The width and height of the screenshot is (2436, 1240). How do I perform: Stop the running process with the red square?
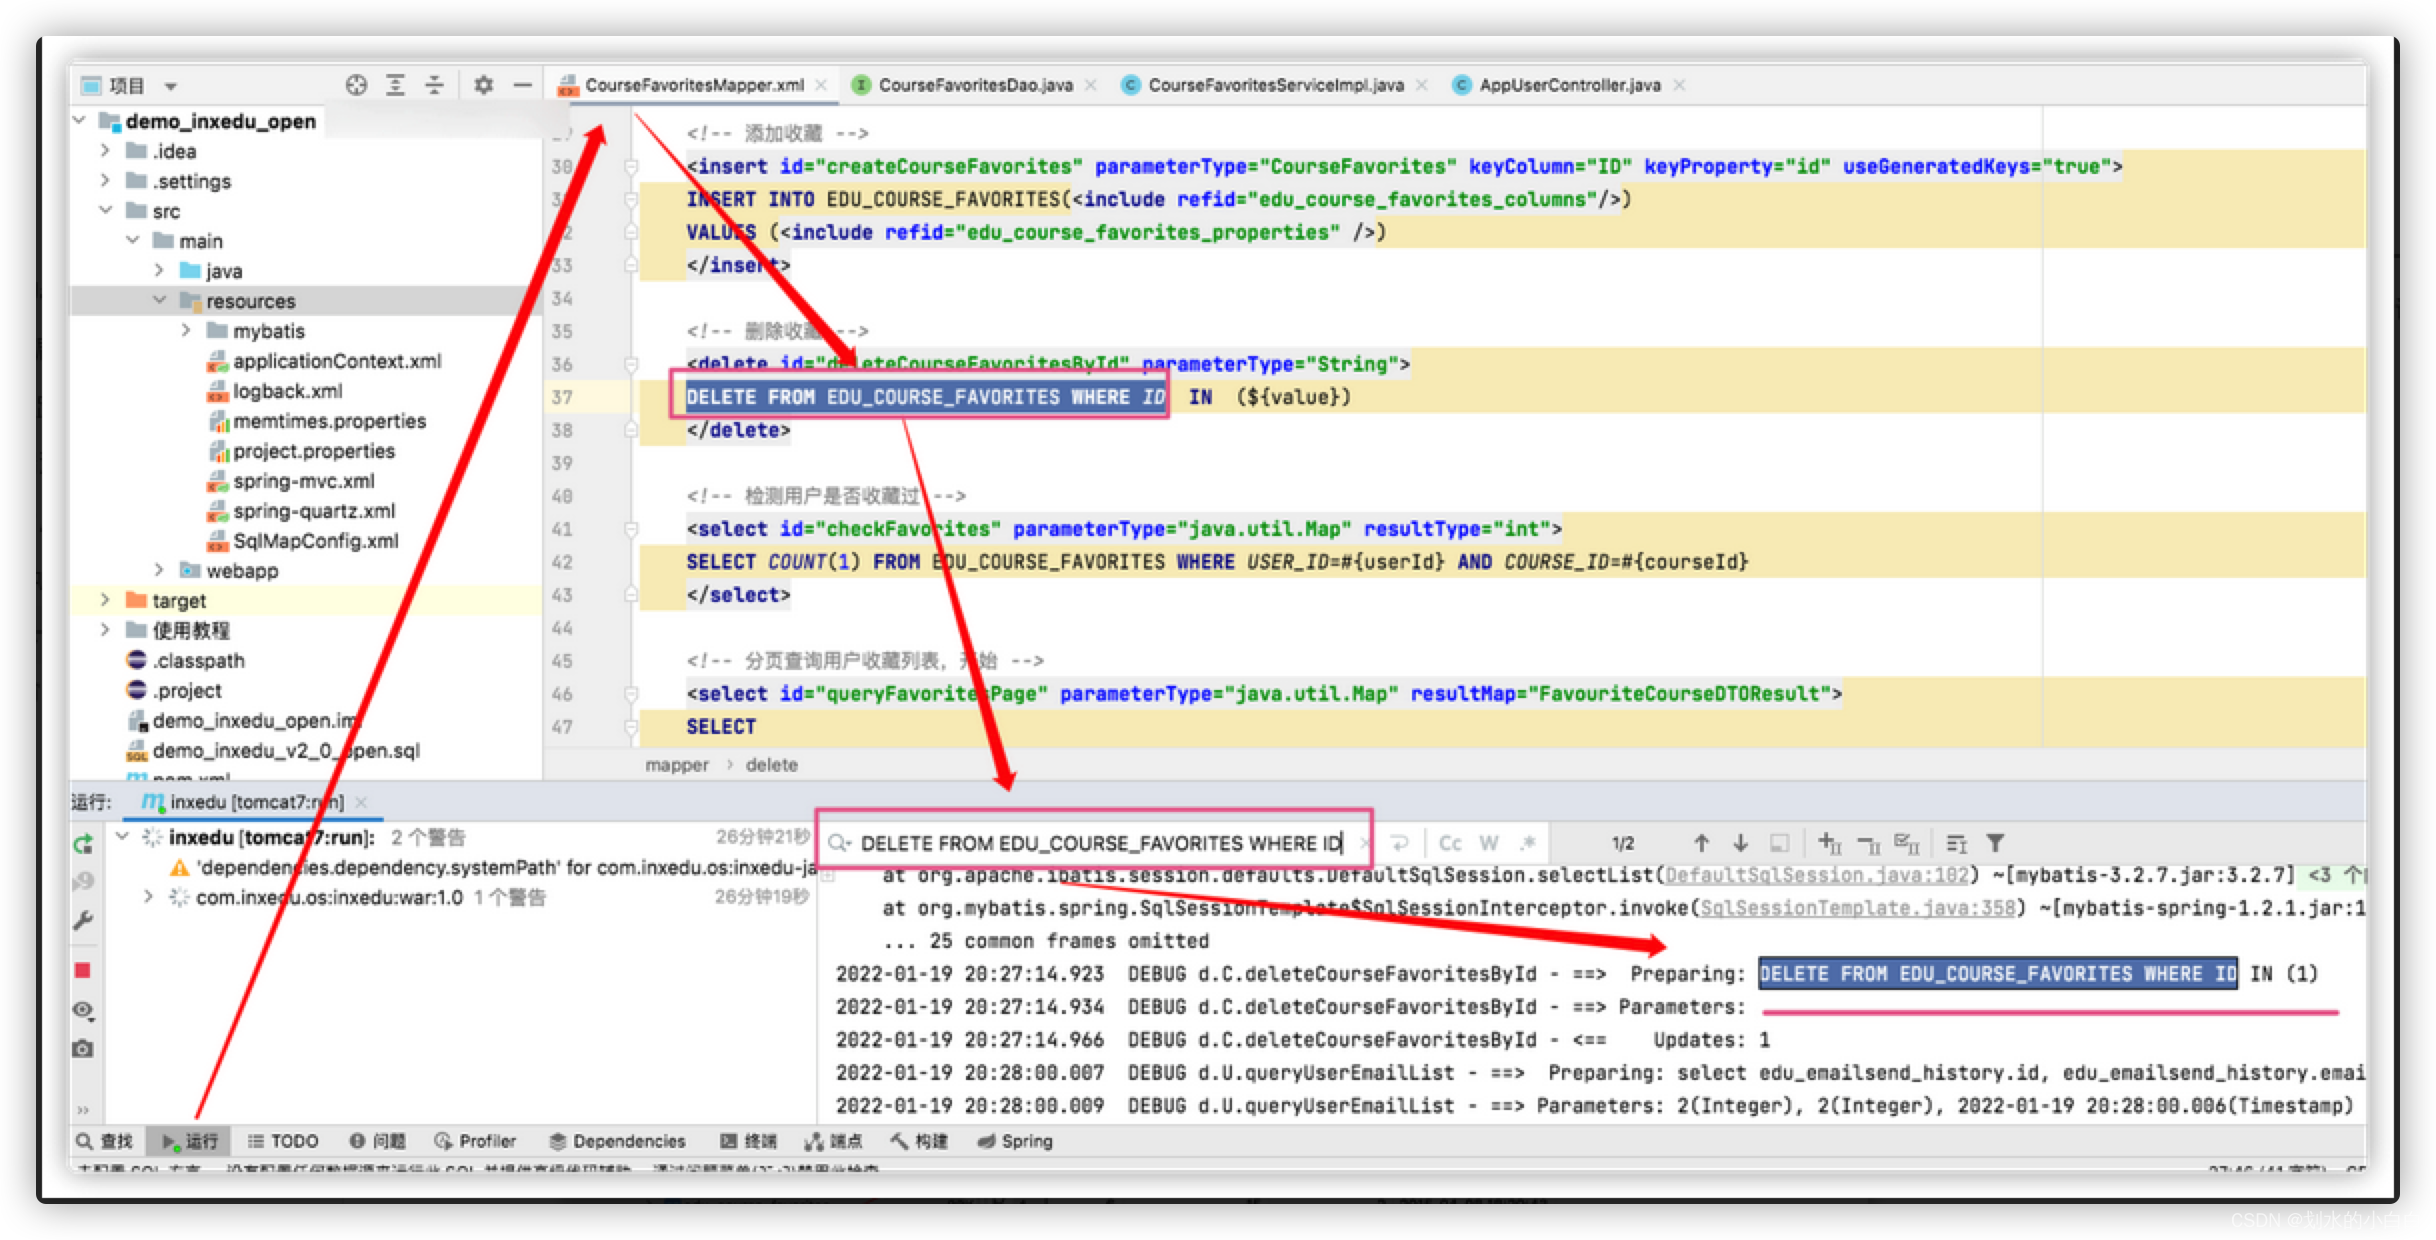(x=83, y=970)
